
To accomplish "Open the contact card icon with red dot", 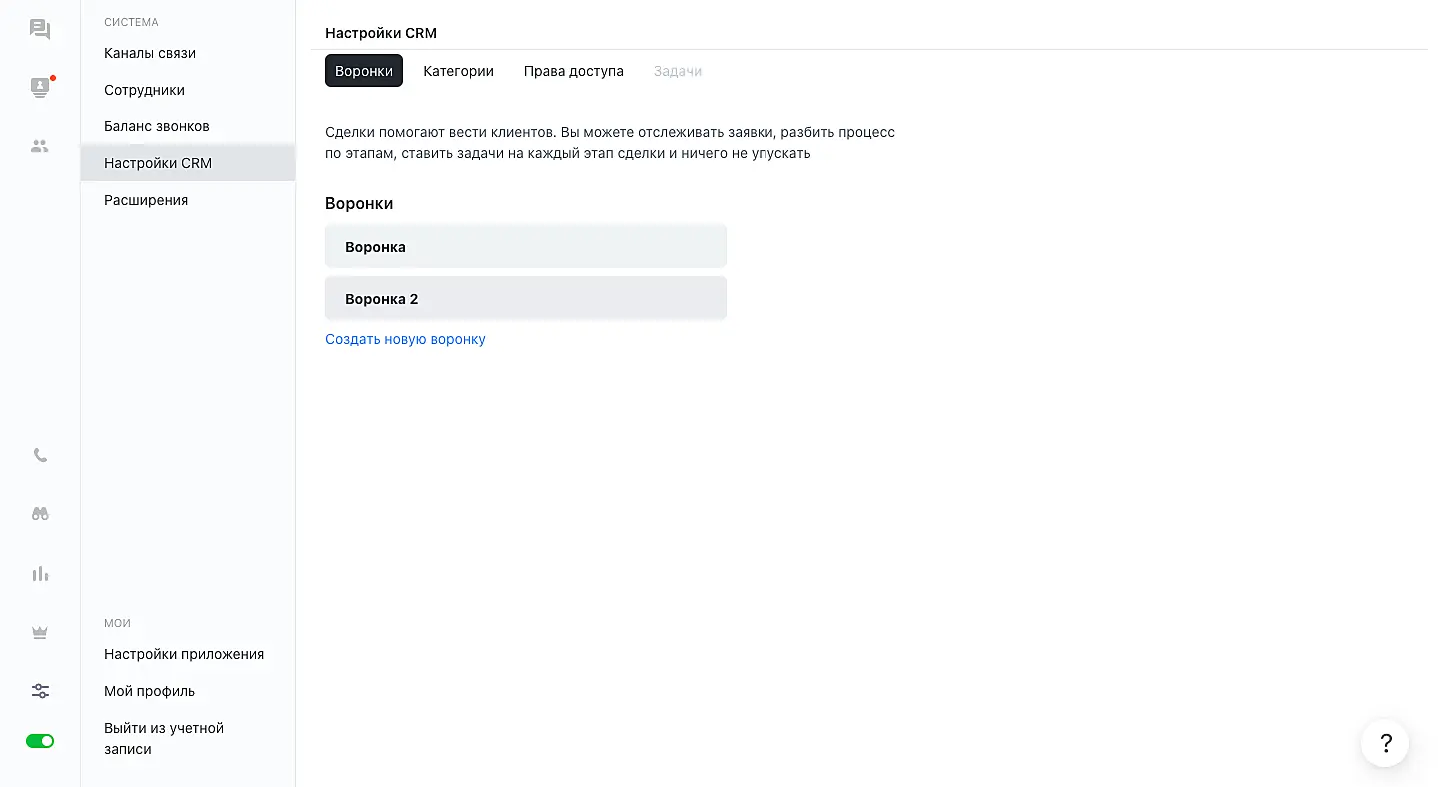I will pyautogui.click(x=40, y=88).
